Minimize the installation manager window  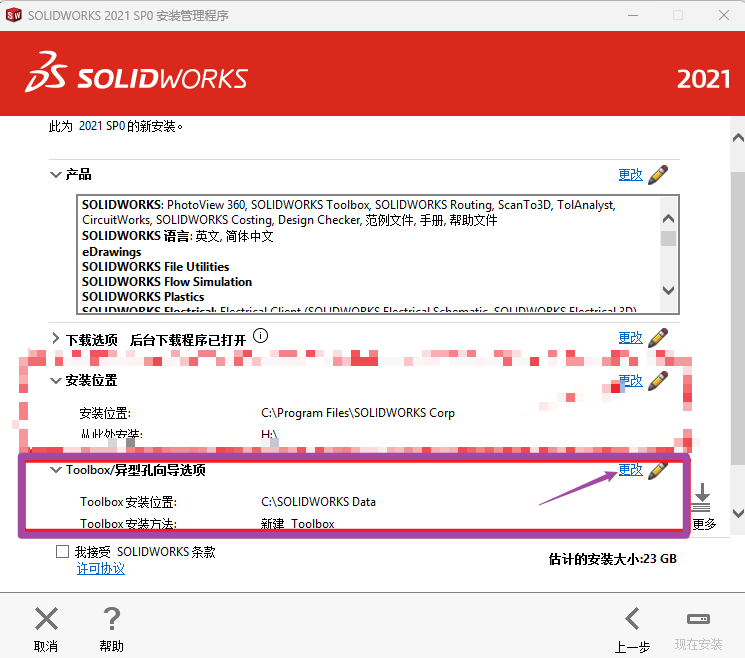pos(632,15)
